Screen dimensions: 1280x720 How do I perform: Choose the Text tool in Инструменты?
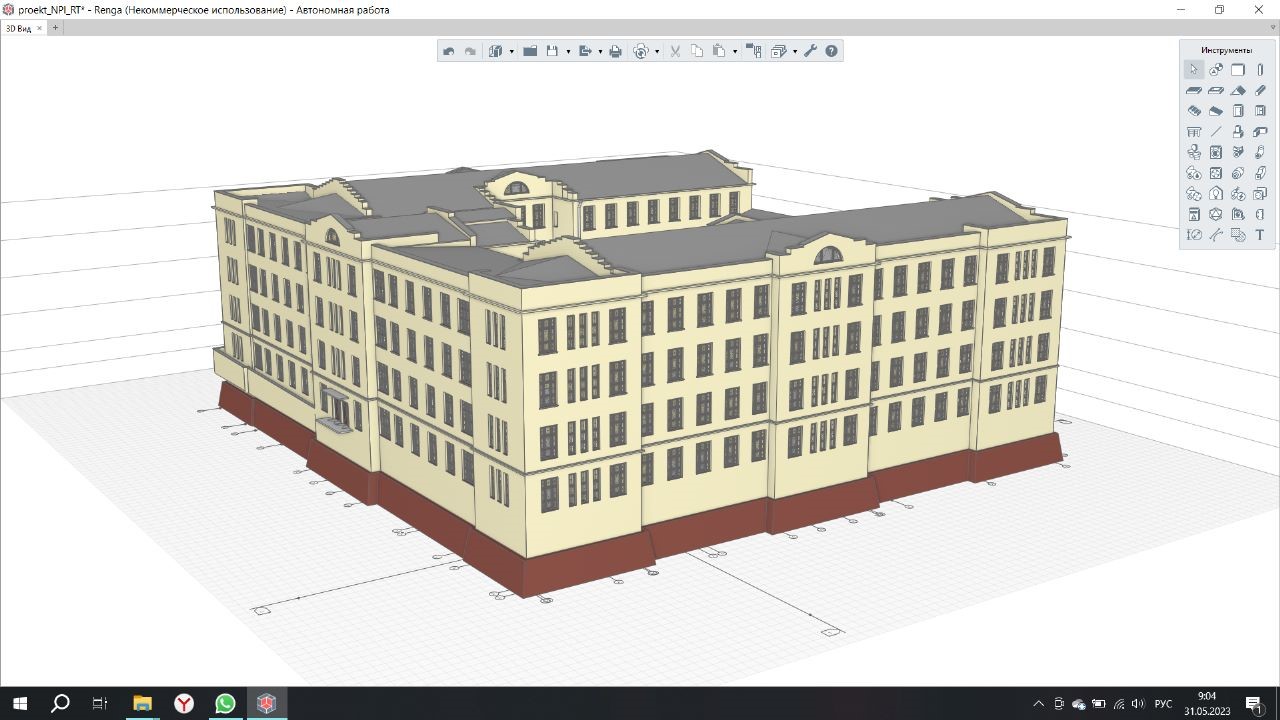(1260, 236)
